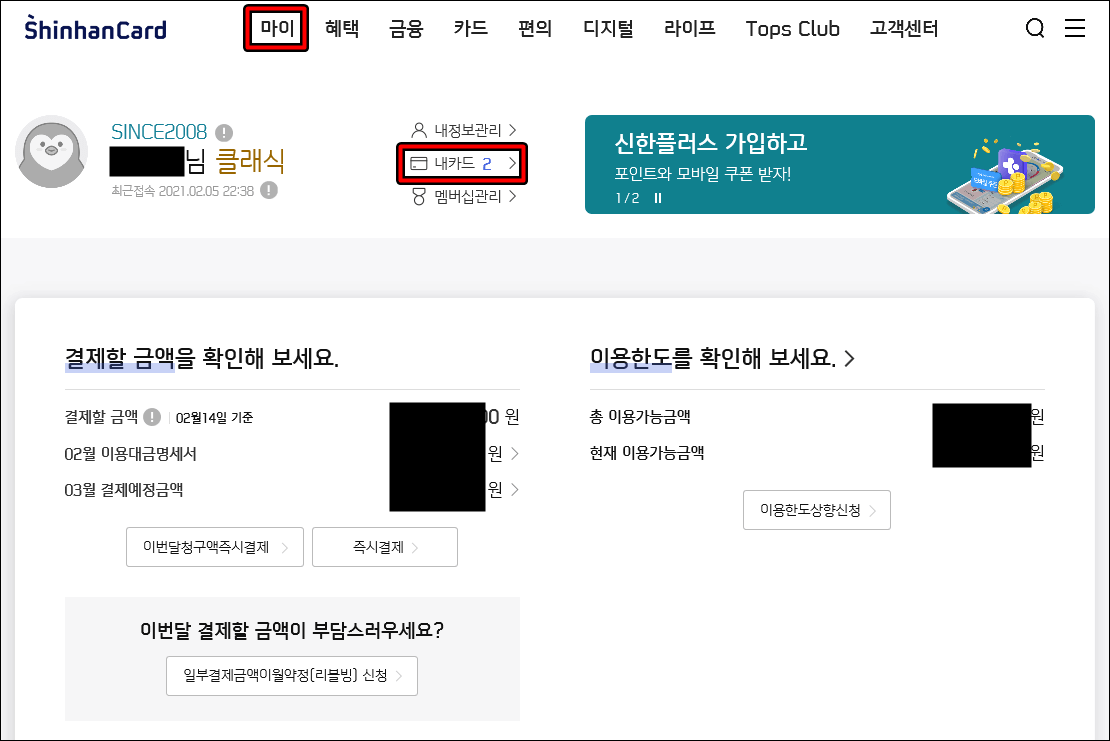
Task: Click the 02월14일 기준 date text
Action: point(214,418)
